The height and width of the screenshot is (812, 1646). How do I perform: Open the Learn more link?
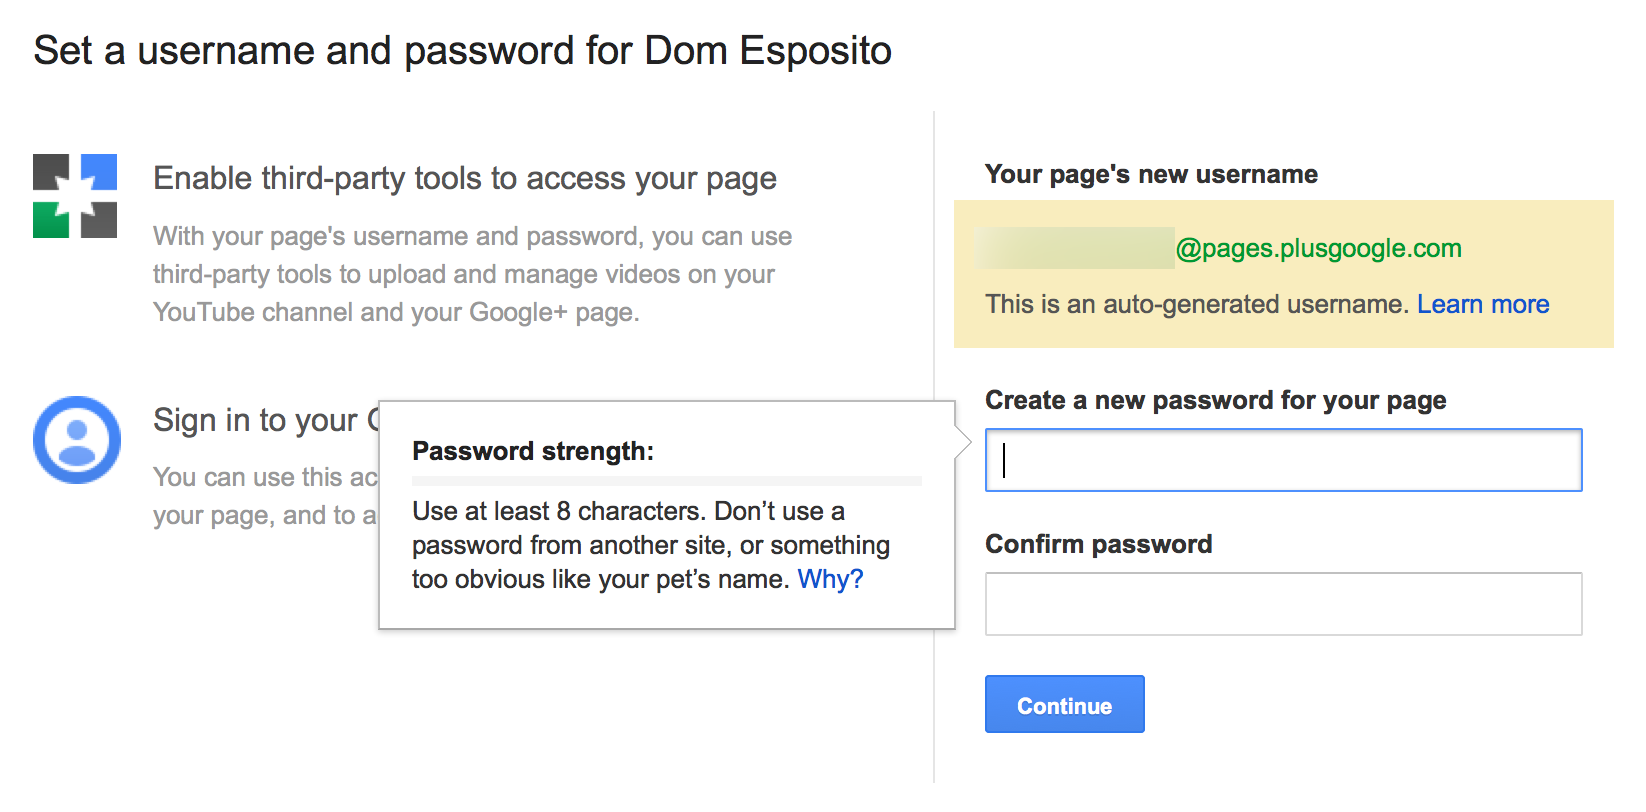click(x=1482, y=304)
